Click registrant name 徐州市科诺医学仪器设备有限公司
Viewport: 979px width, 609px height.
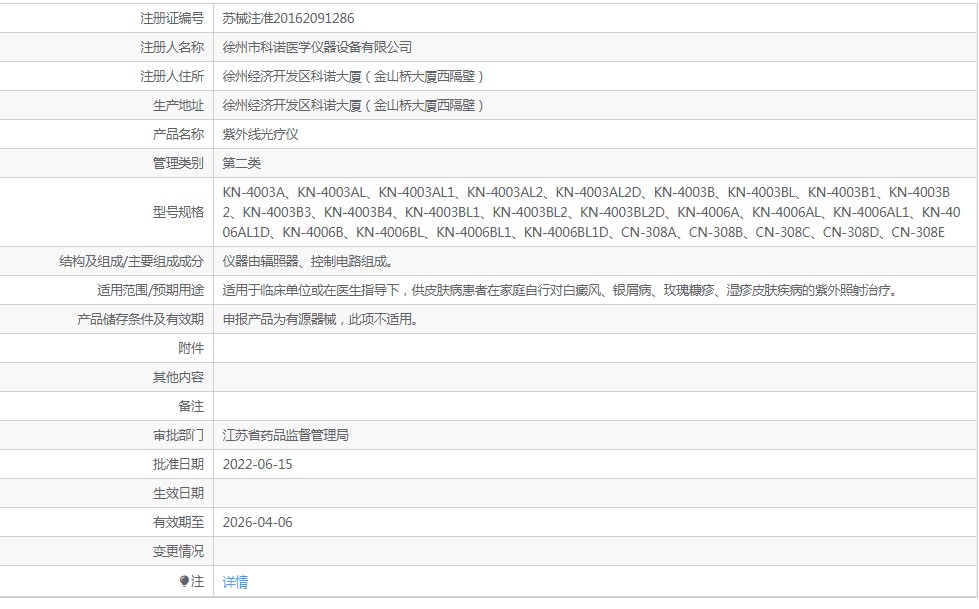click(x=317, y=47)
